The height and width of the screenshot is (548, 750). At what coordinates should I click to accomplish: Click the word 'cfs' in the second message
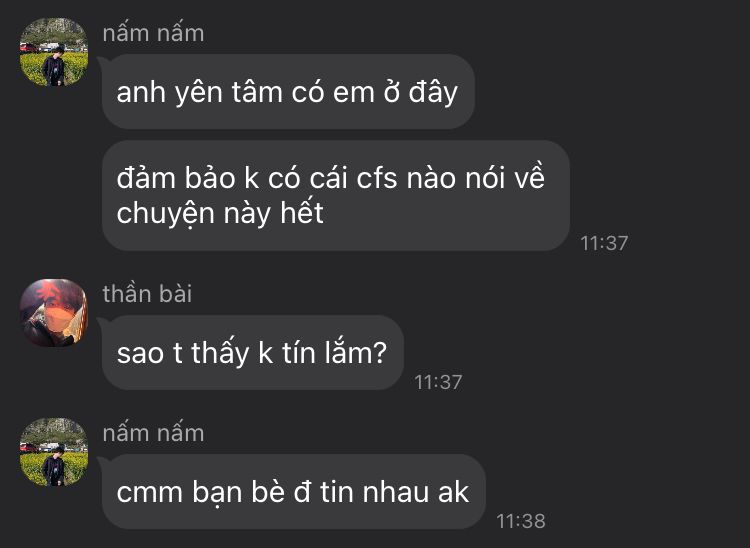[x=377, y=178]
